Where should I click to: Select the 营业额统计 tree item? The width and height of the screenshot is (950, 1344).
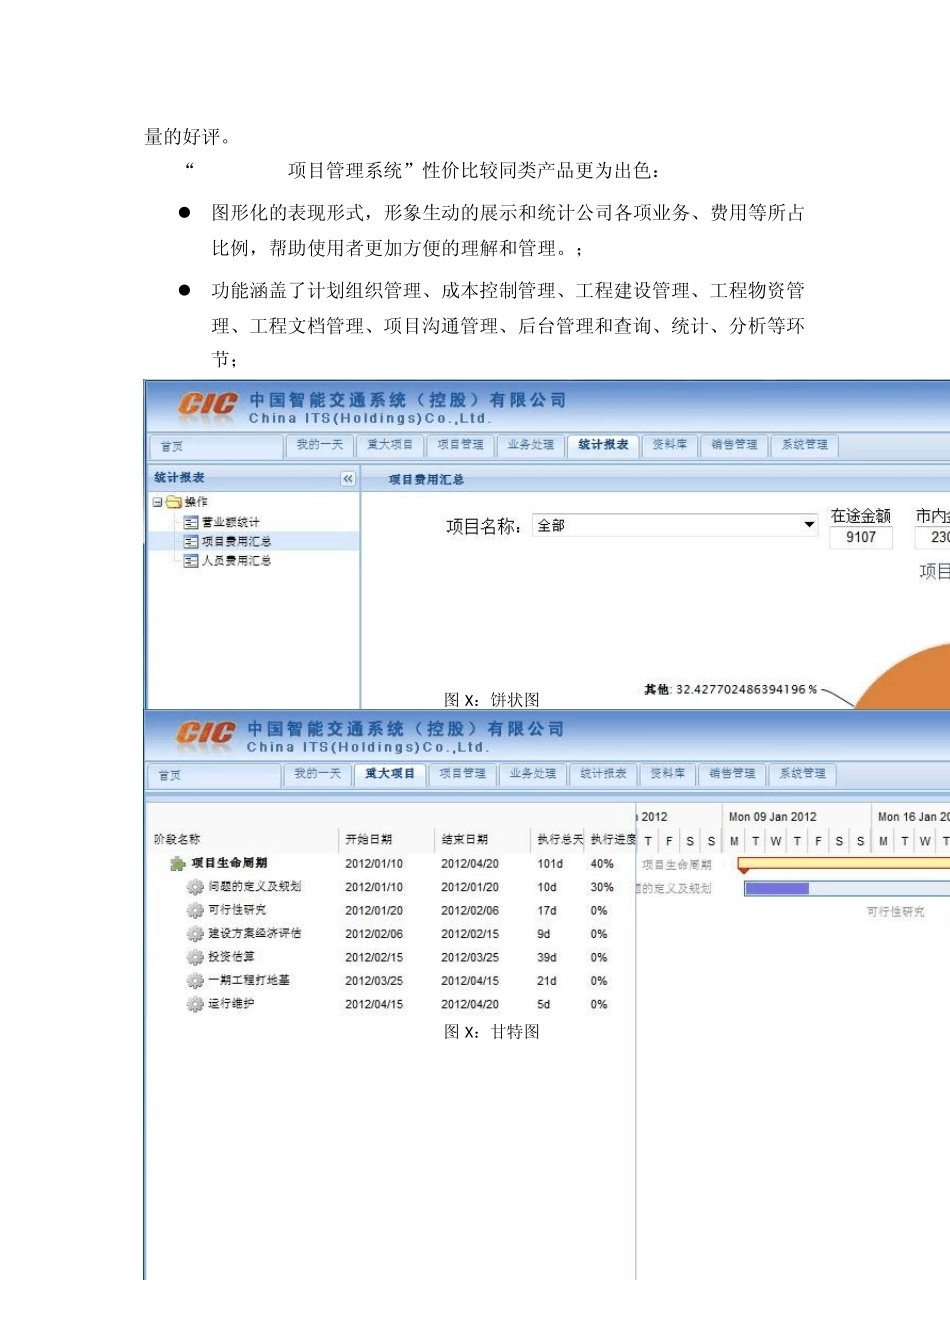[x=231, y=522]
